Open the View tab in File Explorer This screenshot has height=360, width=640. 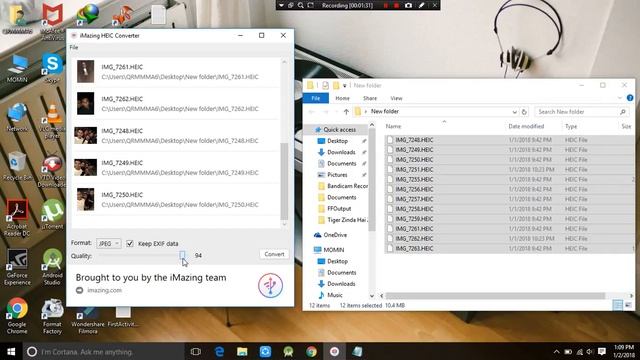click(396, 98)
